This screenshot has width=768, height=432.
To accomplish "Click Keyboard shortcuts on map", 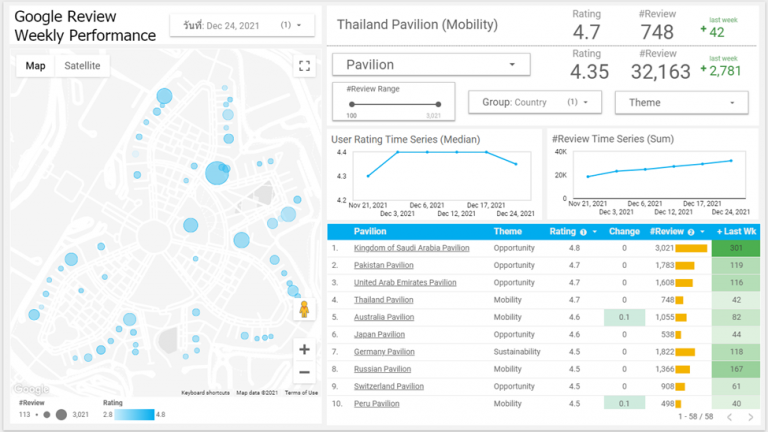I will [205, 393].
